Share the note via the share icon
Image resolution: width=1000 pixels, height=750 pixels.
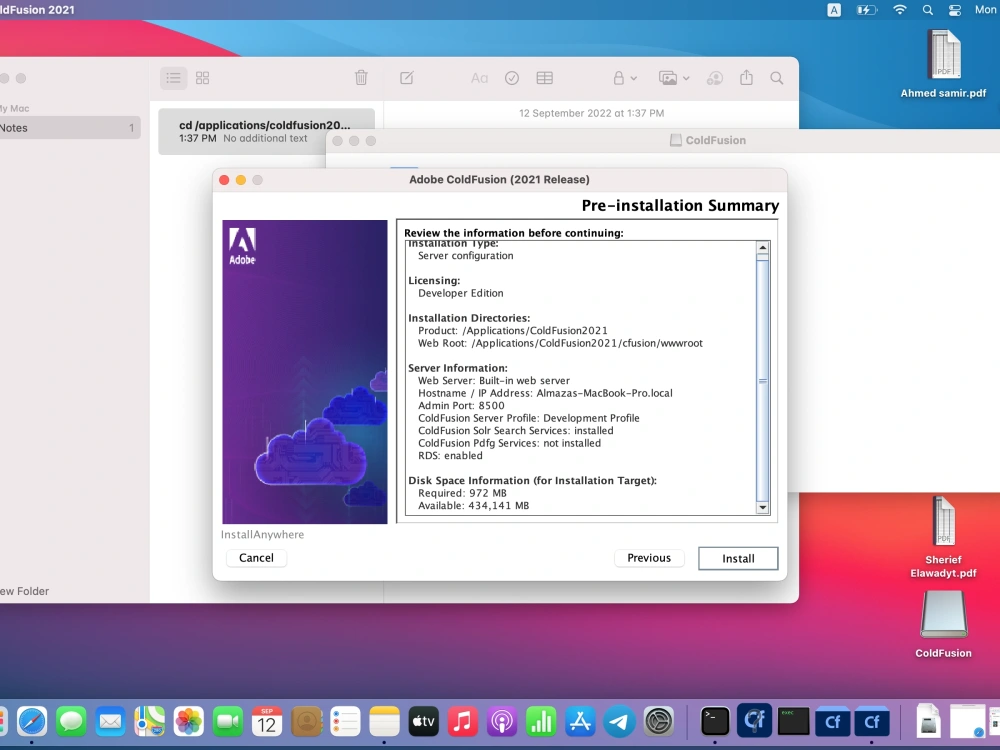click(746, 77)
